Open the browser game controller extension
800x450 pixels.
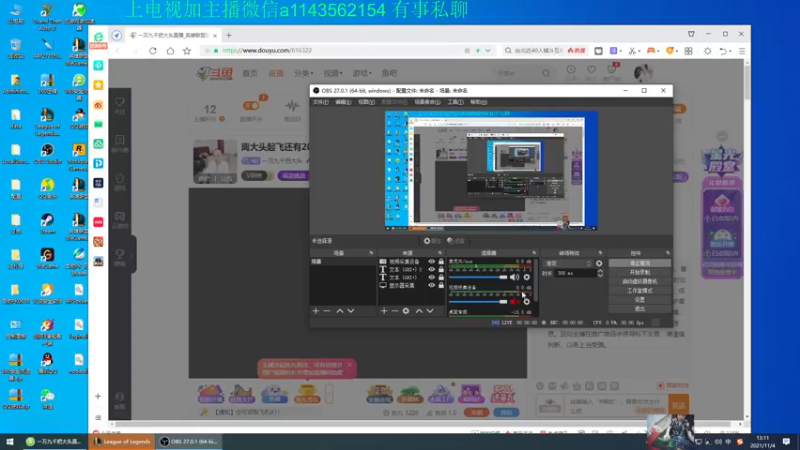click(651, 51)
